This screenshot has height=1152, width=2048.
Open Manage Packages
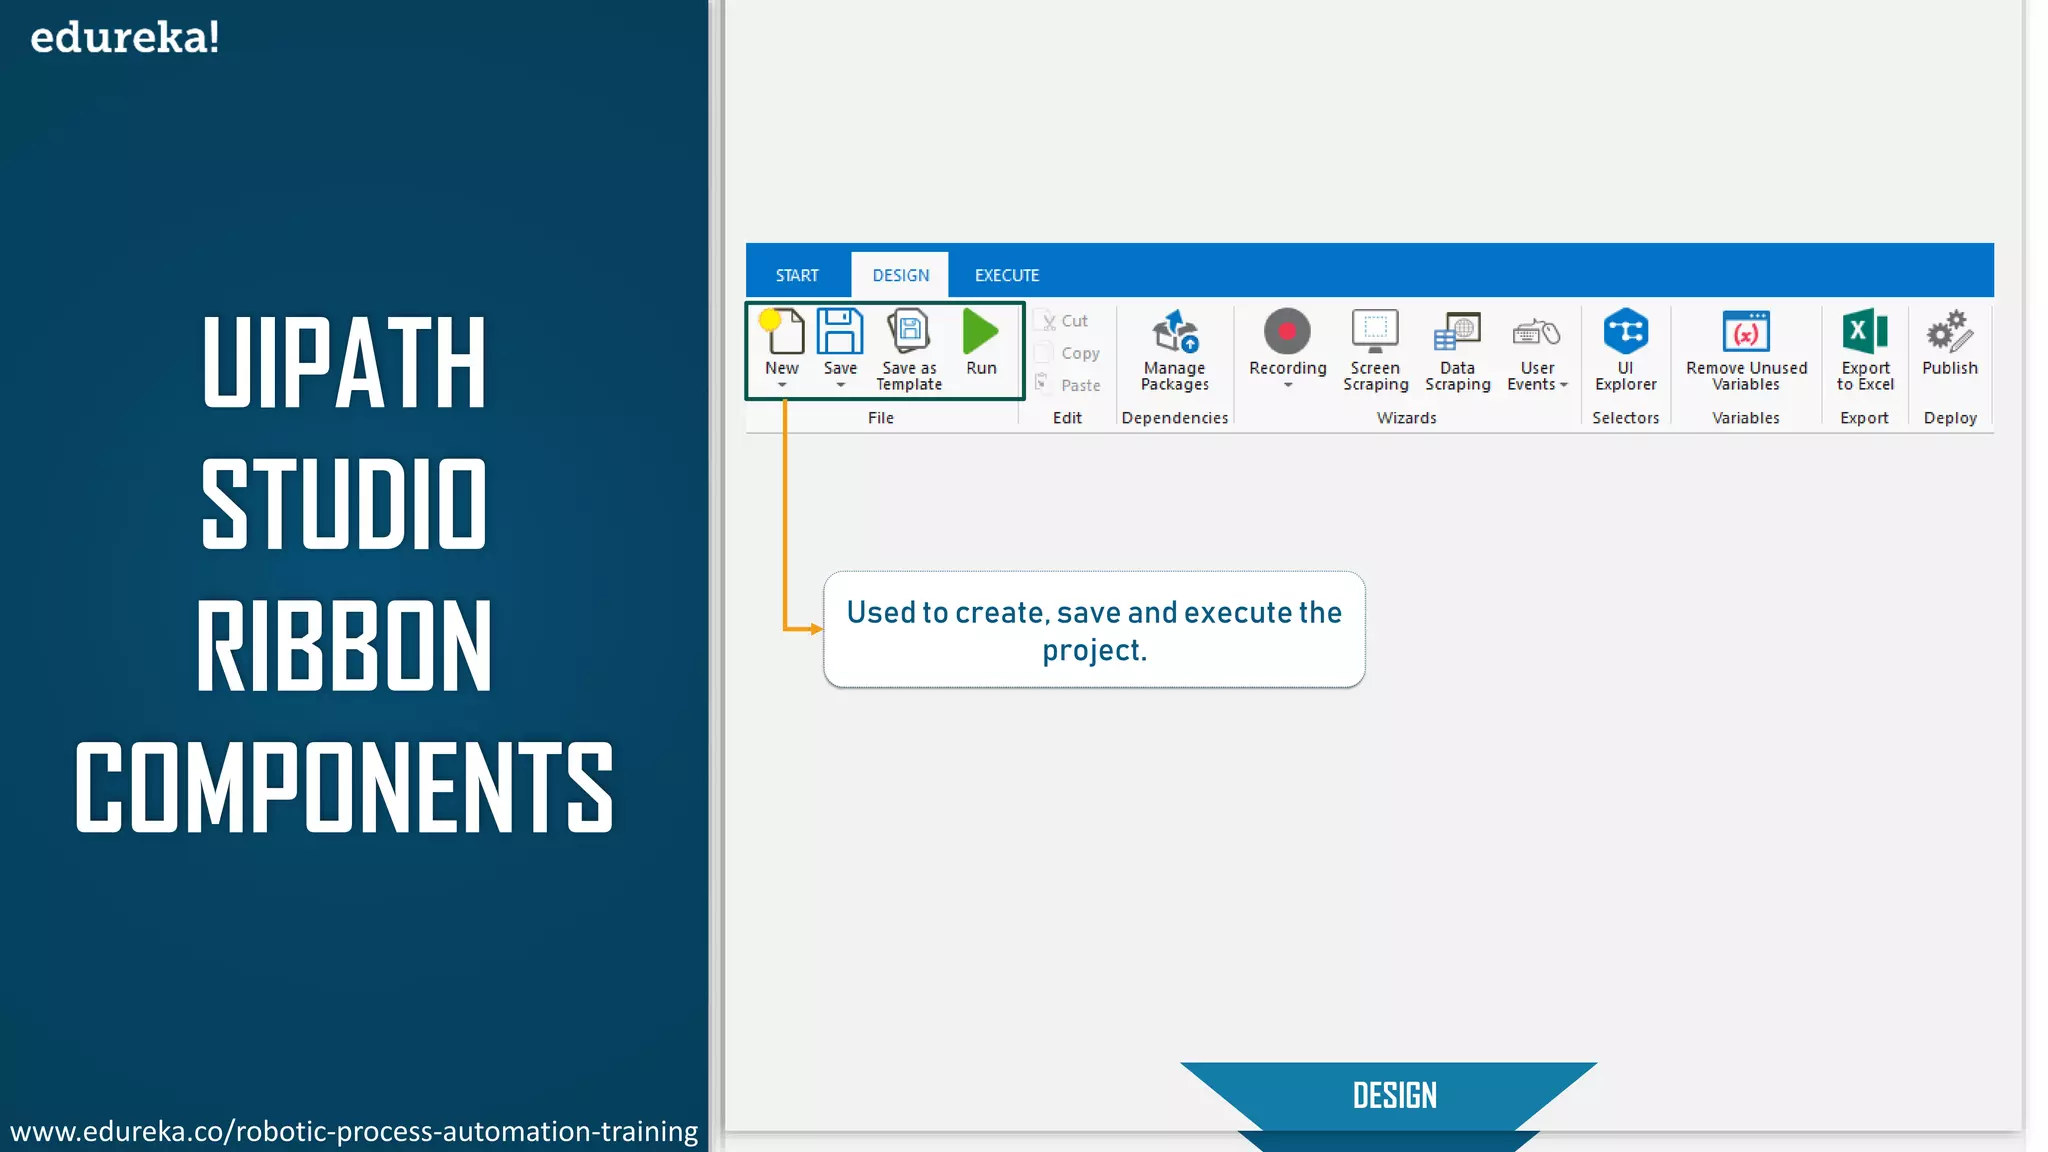pos(1175,332)
